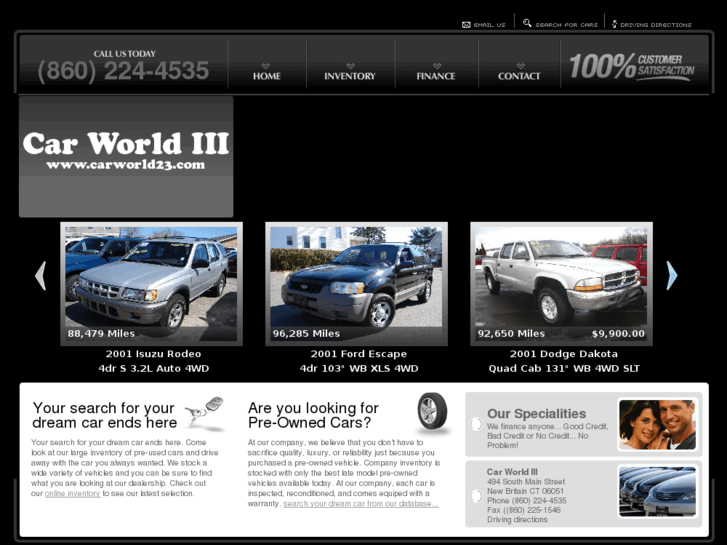Click Quad Cab 131" WB 4WD SLT description

point(564,368)
